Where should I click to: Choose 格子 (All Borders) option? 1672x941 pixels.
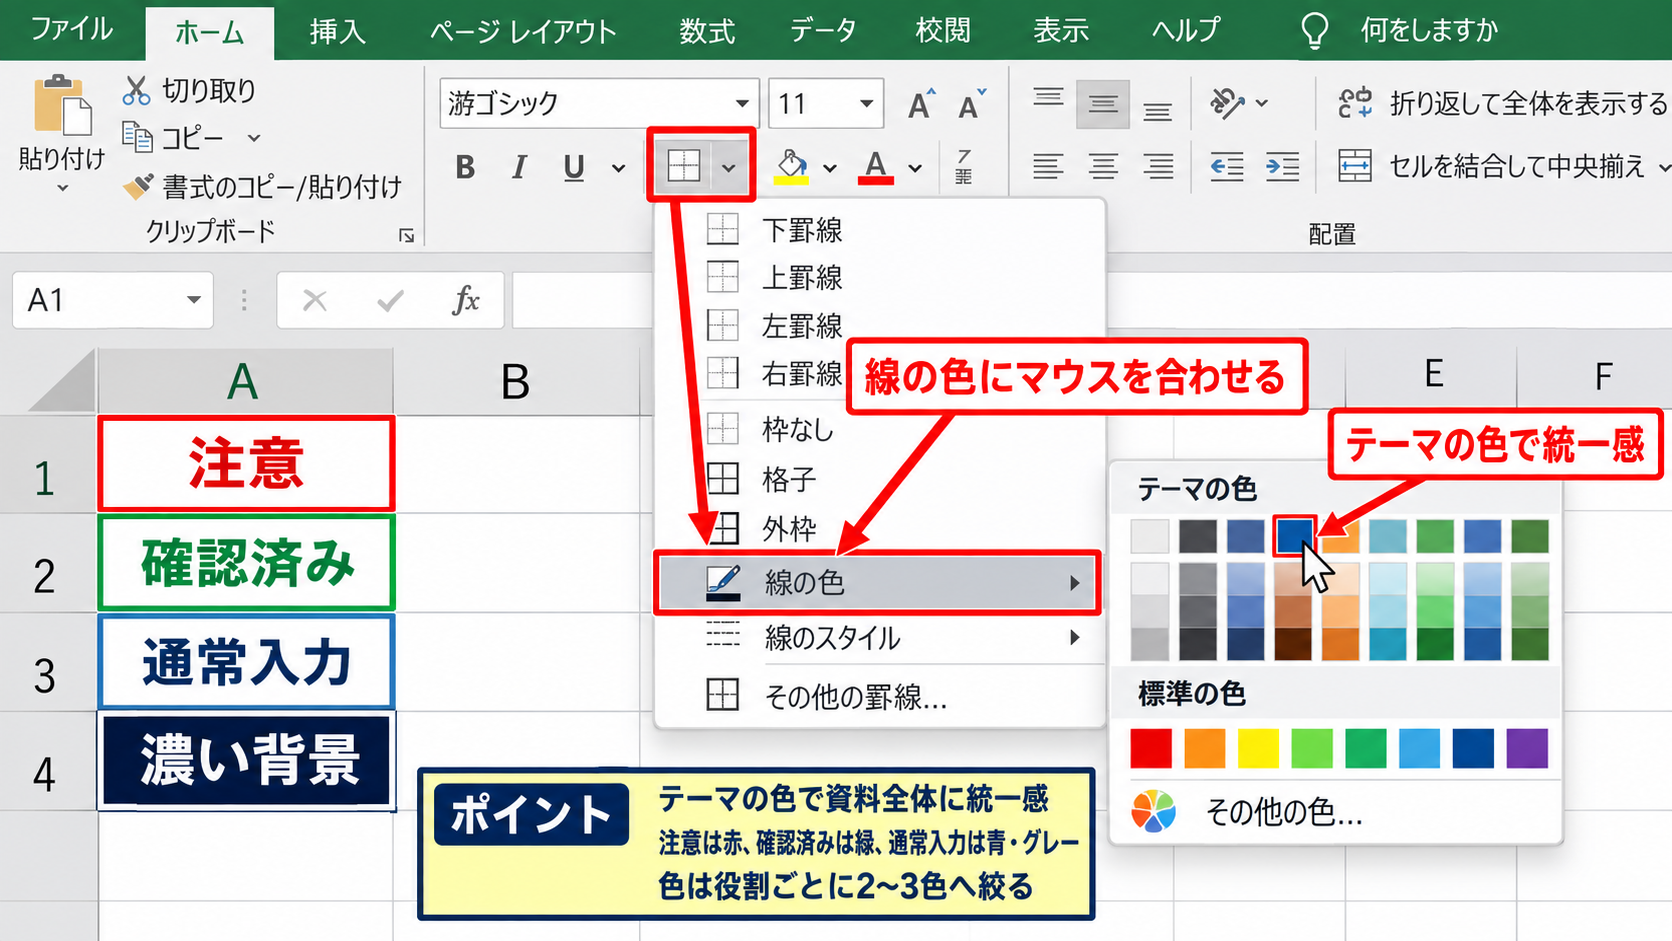coord(880,479)
